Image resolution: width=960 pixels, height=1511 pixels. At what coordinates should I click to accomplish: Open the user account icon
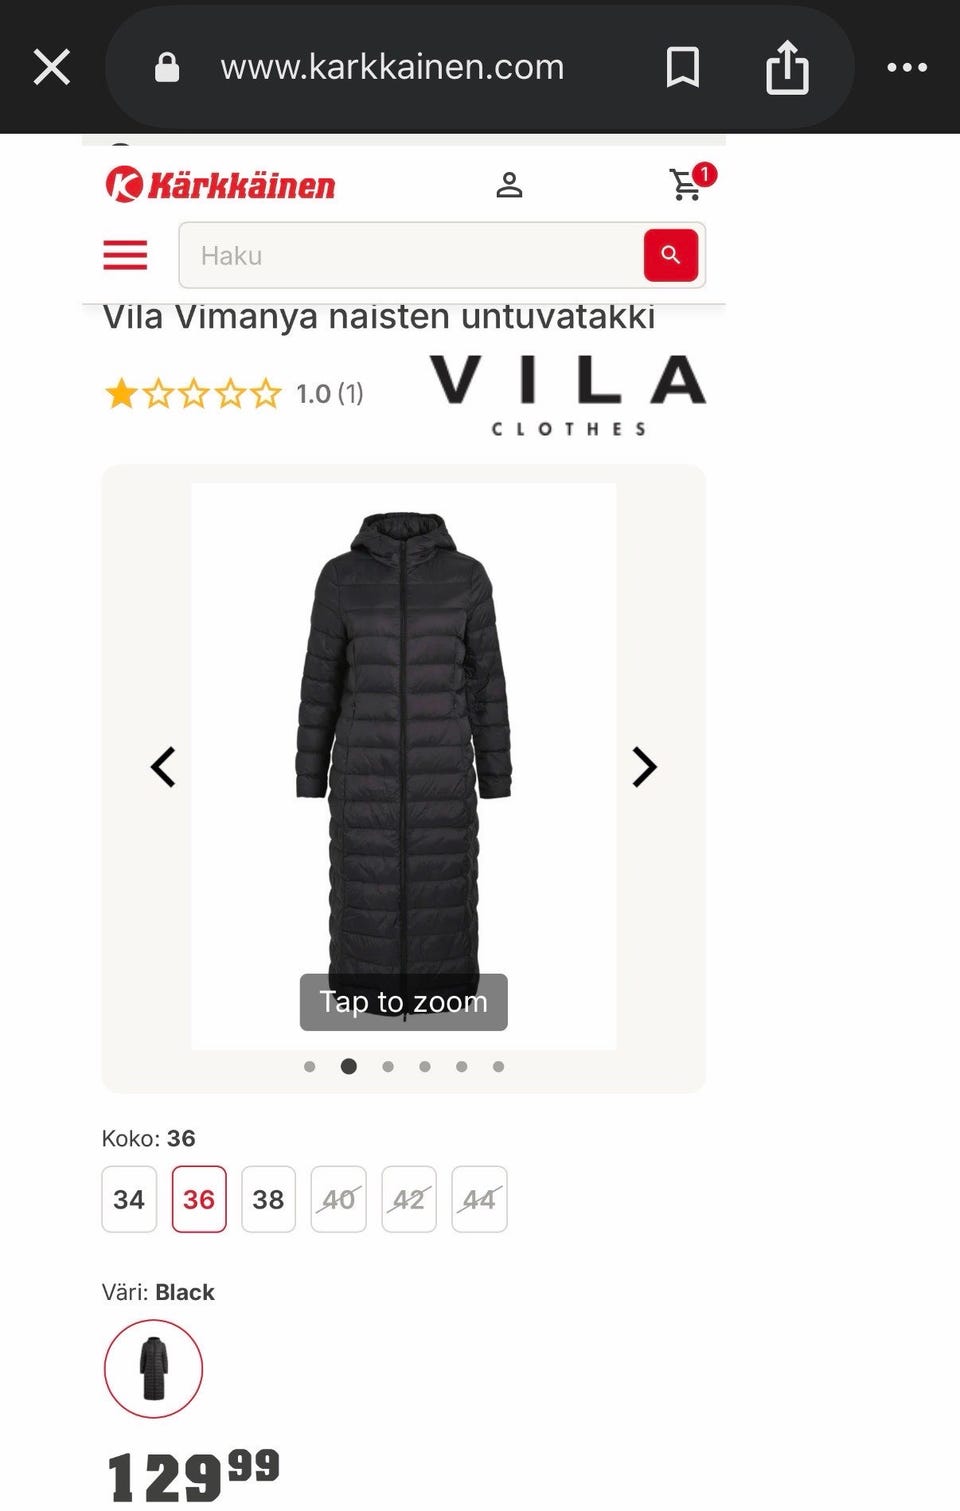point(509,185)
